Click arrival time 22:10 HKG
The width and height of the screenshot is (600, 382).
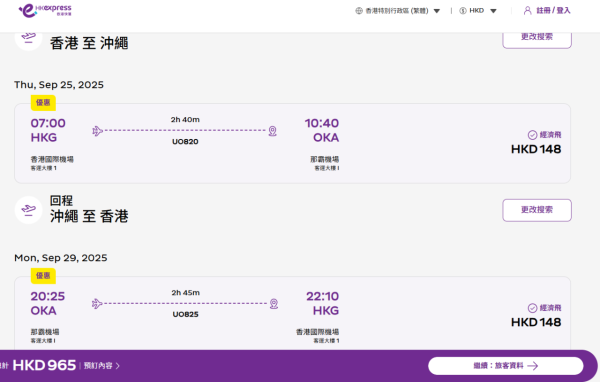323,303
